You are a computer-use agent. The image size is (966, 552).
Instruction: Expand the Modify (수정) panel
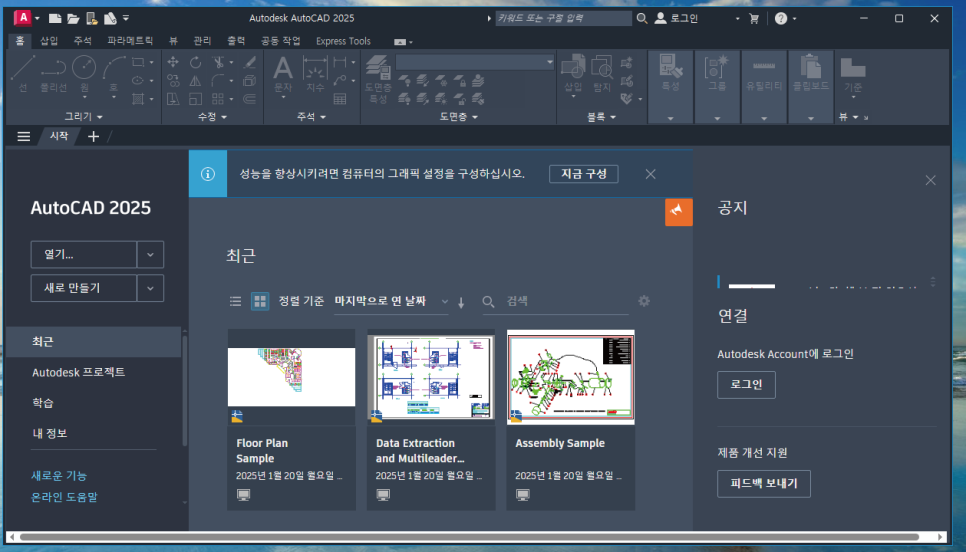(x=213, y=116)
